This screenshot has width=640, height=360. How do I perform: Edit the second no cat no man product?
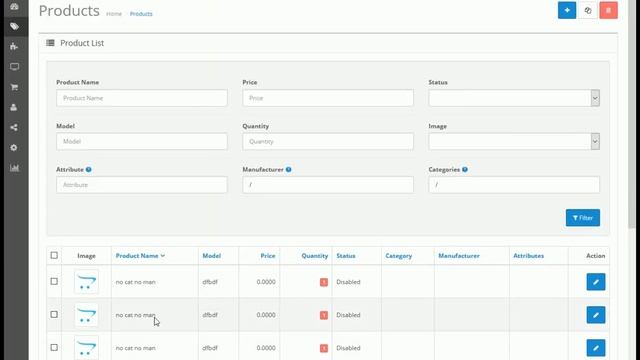[596, 315]
